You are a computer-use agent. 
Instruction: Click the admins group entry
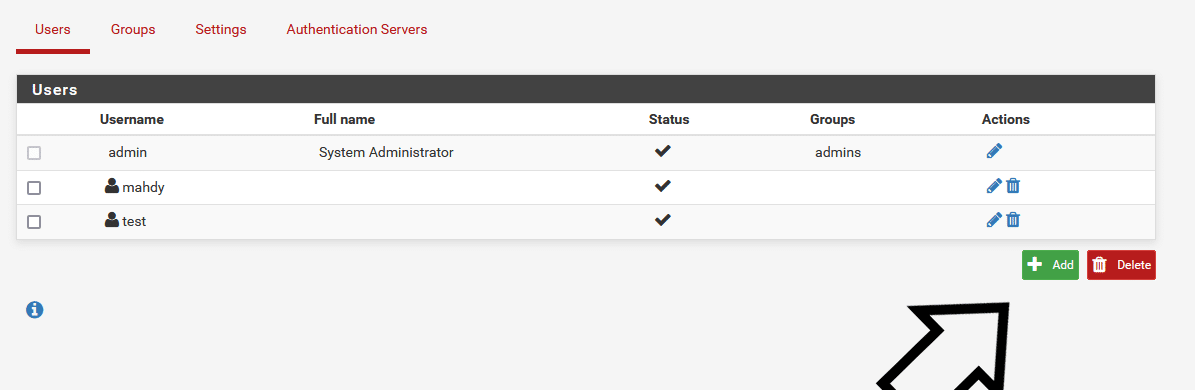point(838,152)
